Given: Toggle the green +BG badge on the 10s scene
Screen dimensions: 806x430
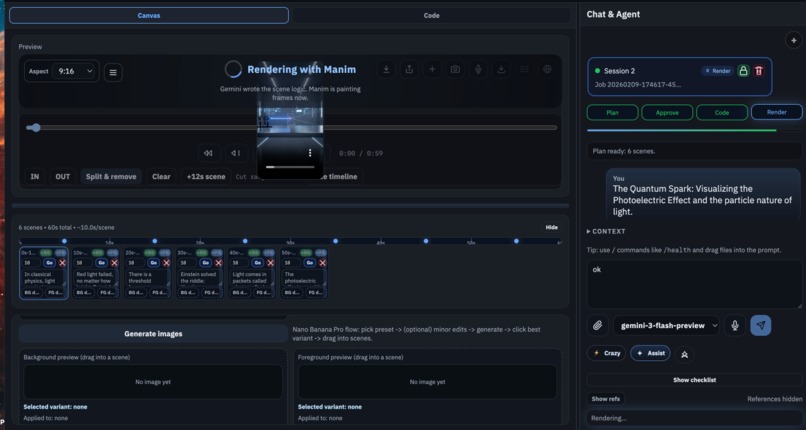Looking at the screenshot, I should (x=98, y=253).
